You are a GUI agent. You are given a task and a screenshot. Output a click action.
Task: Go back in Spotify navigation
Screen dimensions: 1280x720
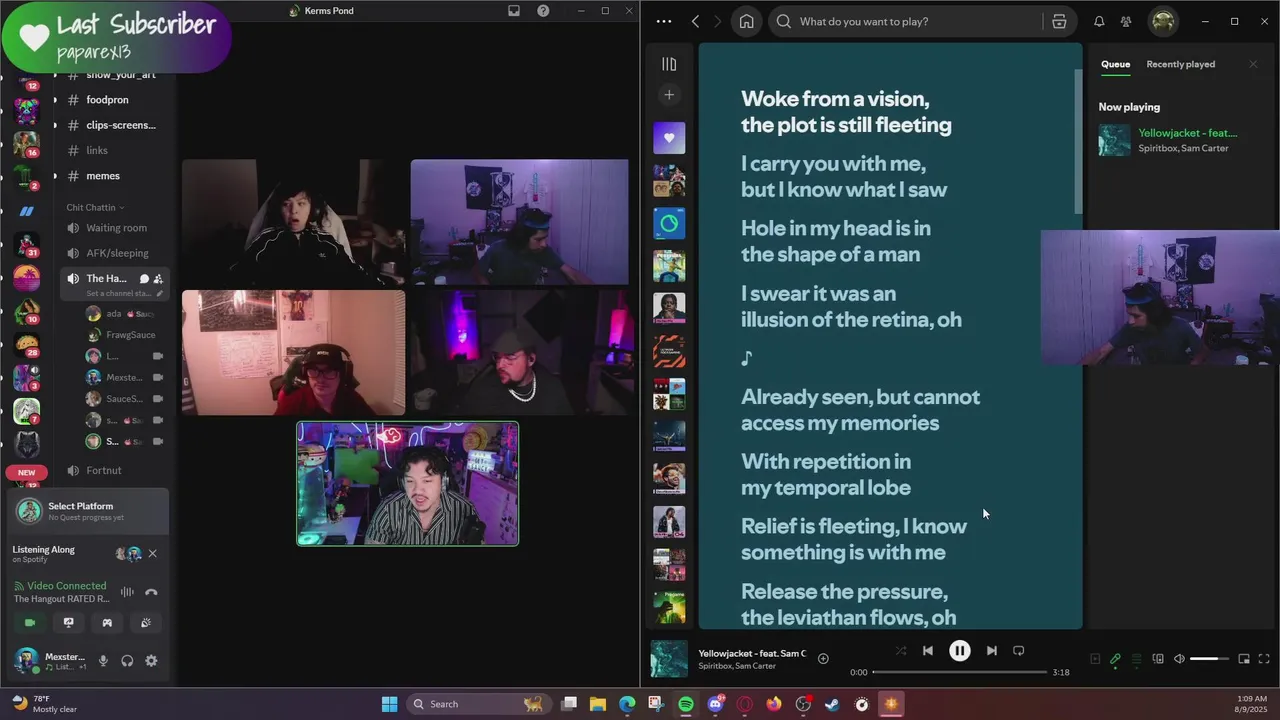(x=696, y=21)
